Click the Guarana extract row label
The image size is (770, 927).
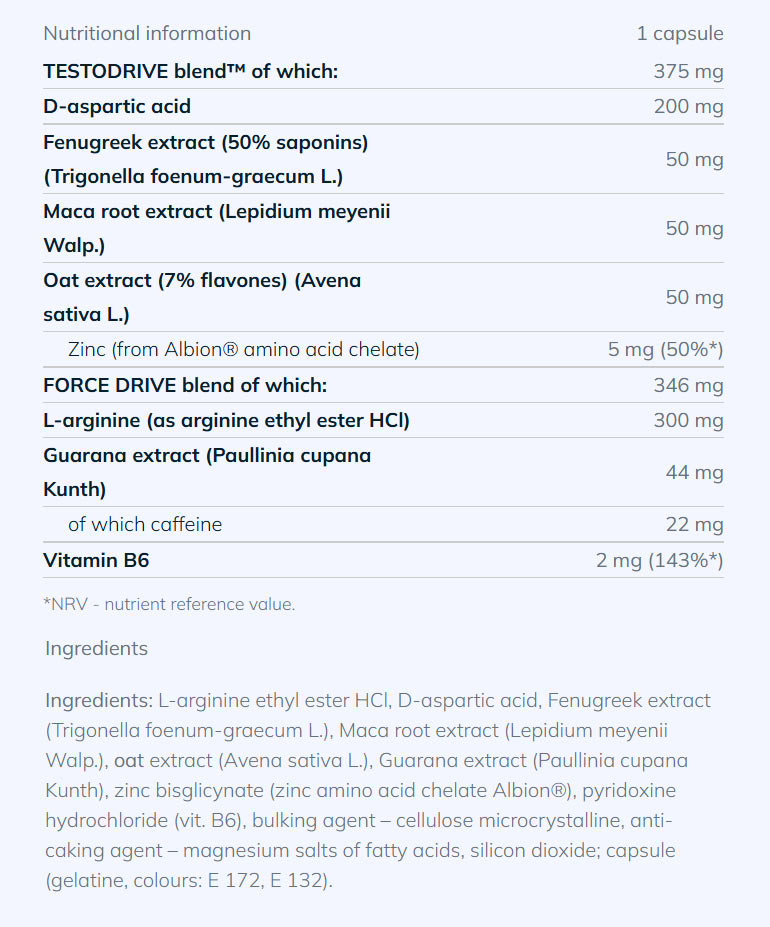point(207,472)
